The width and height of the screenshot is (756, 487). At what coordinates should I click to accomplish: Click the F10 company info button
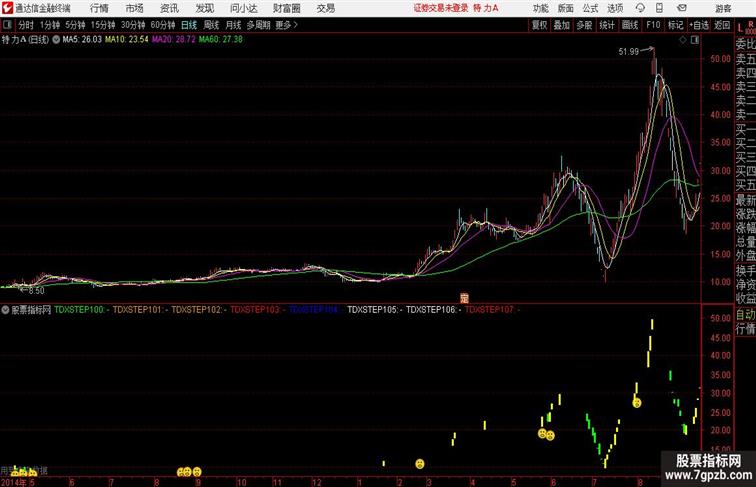click(x=653, y=25)
